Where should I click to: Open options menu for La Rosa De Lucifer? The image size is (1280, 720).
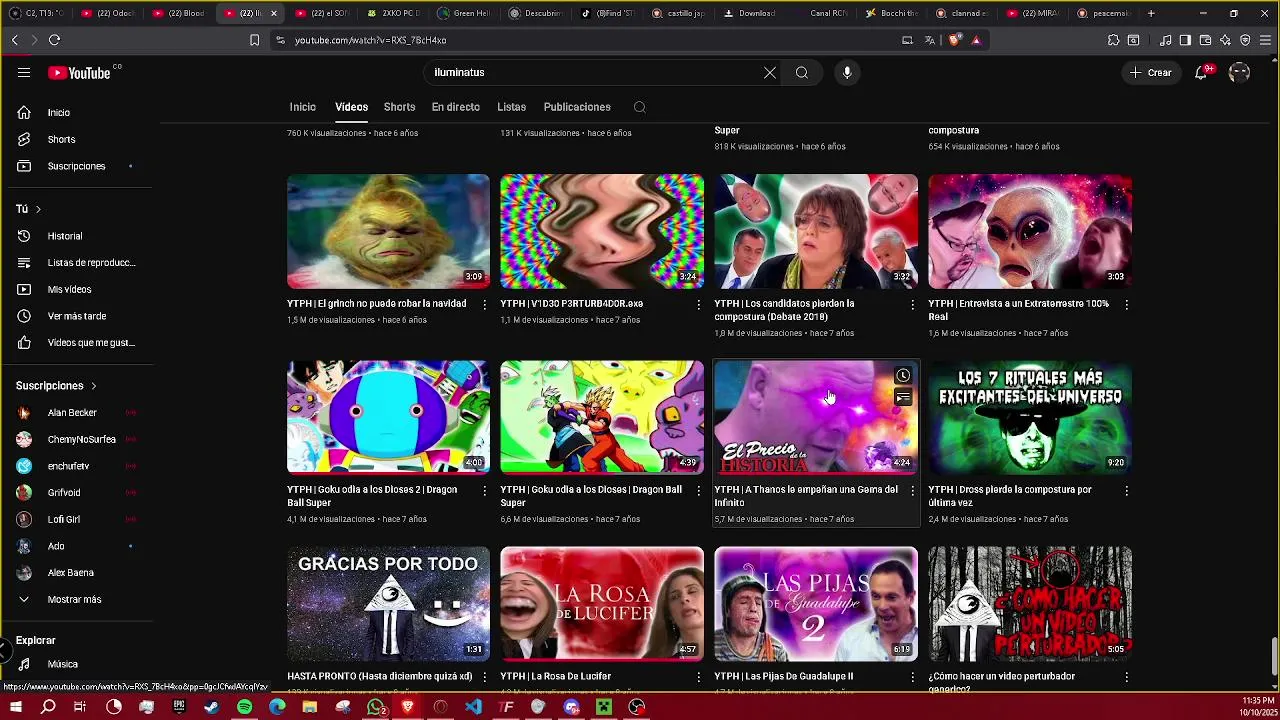point(699,677)
